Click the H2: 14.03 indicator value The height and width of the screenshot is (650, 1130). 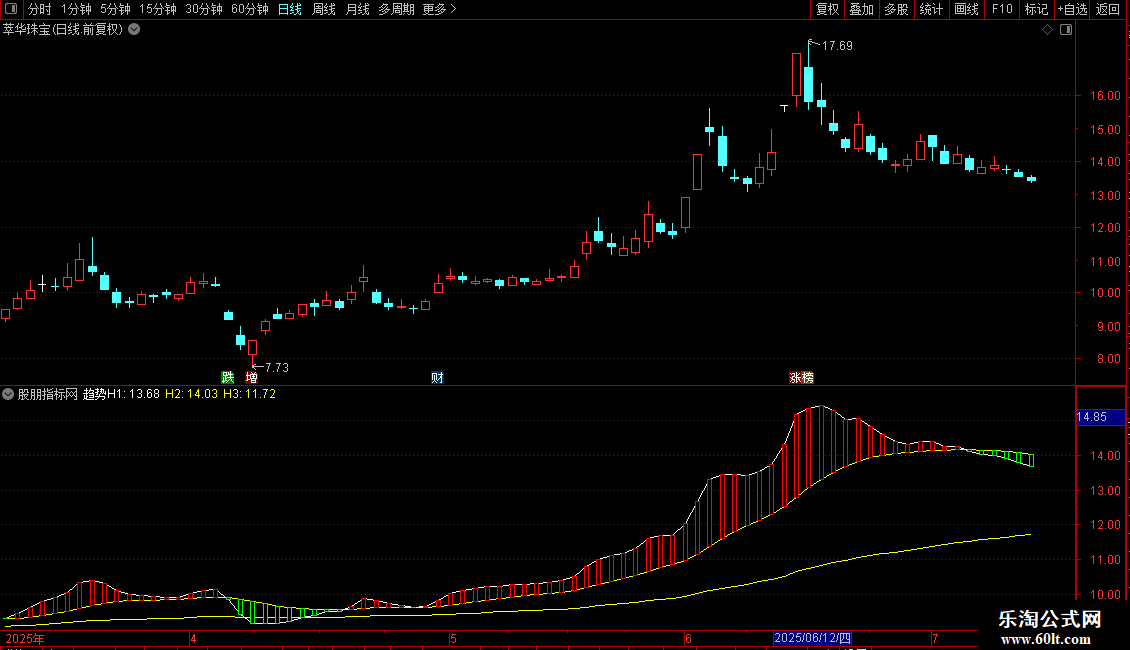click(191, 394)
